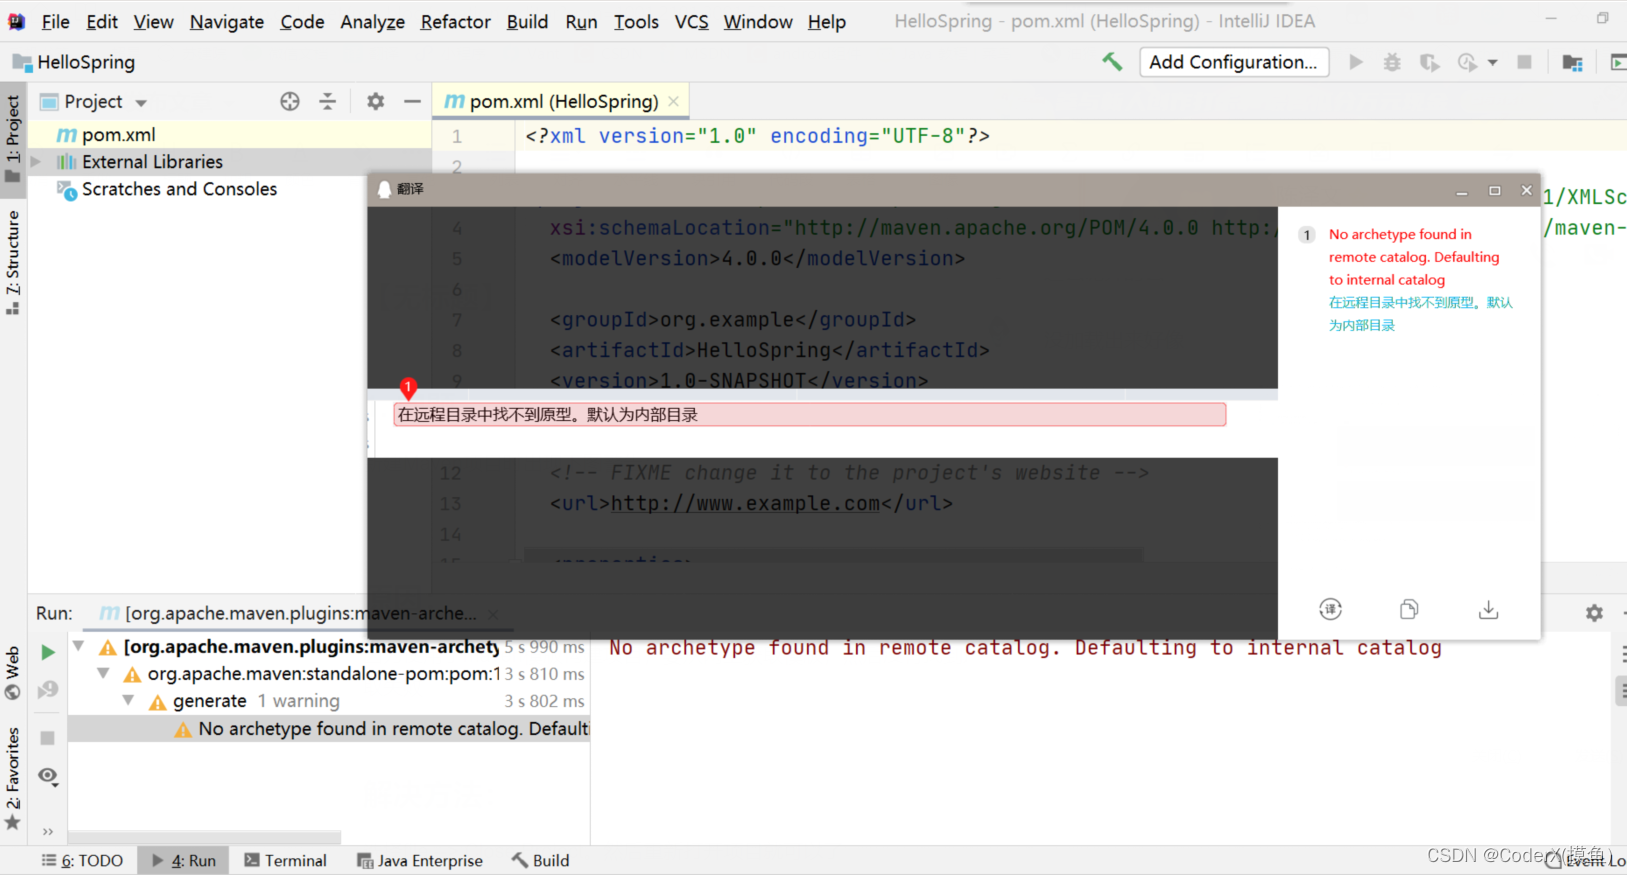Toggle the eye view icon in Run panel

48,776
